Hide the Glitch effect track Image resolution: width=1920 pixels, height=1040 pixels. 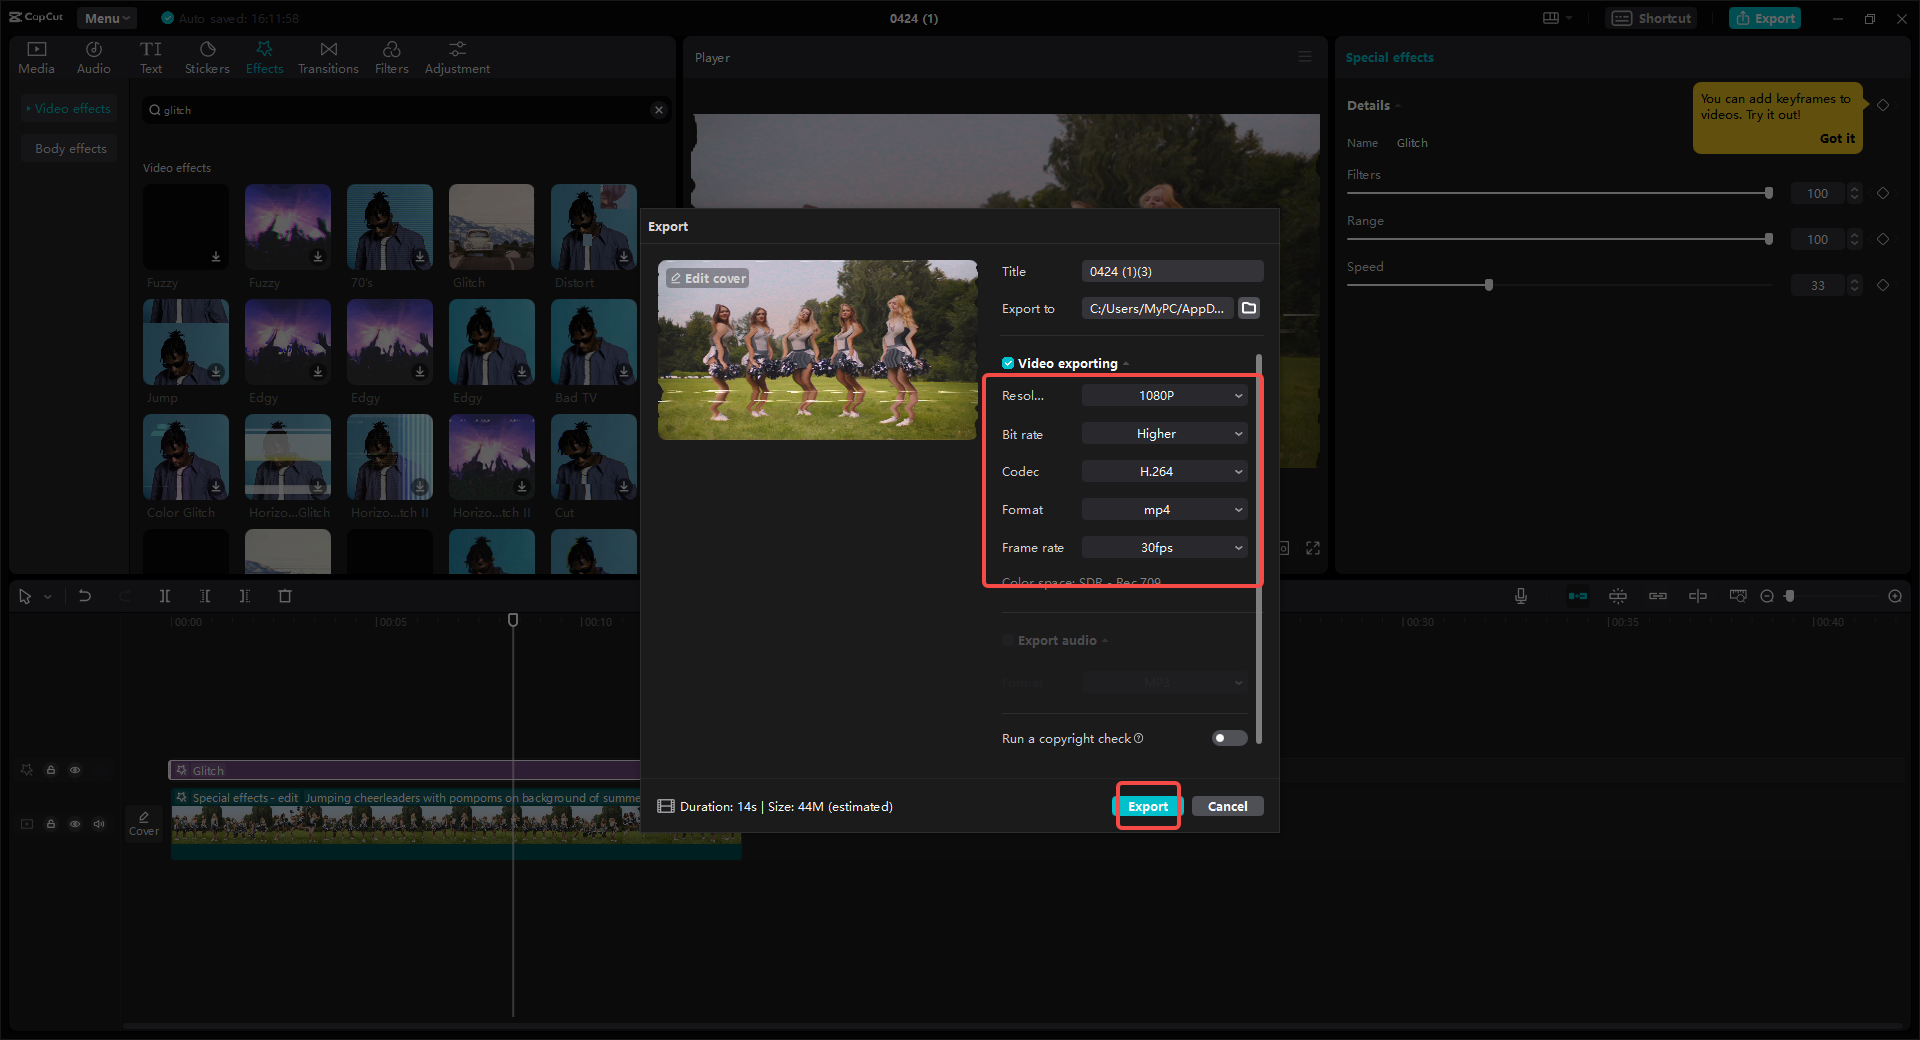(75, 770)
